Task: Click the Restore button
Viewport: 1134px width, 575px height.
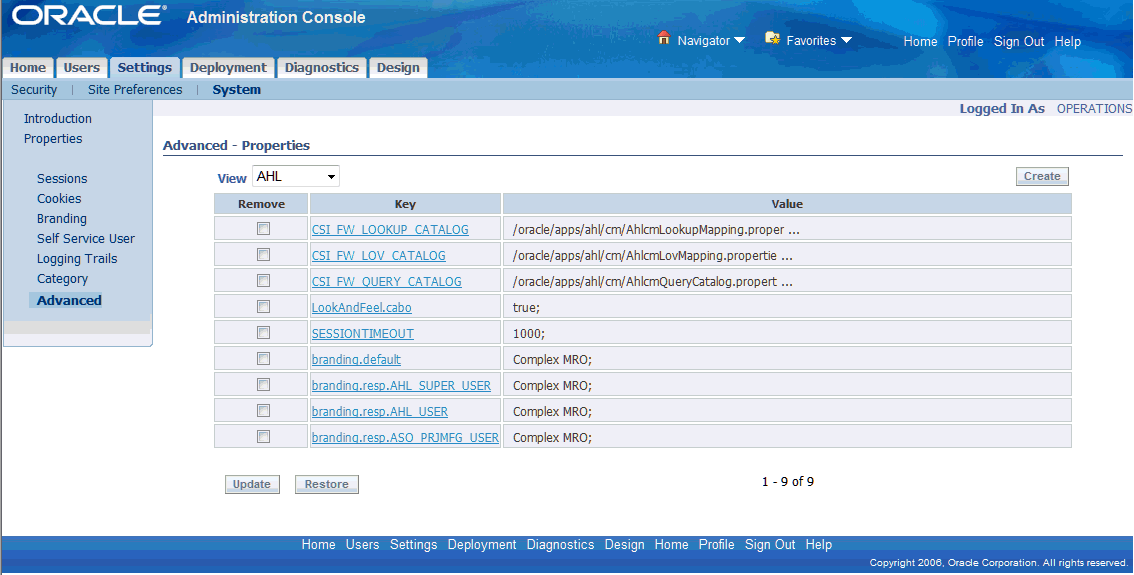Action: click(327, 485)
